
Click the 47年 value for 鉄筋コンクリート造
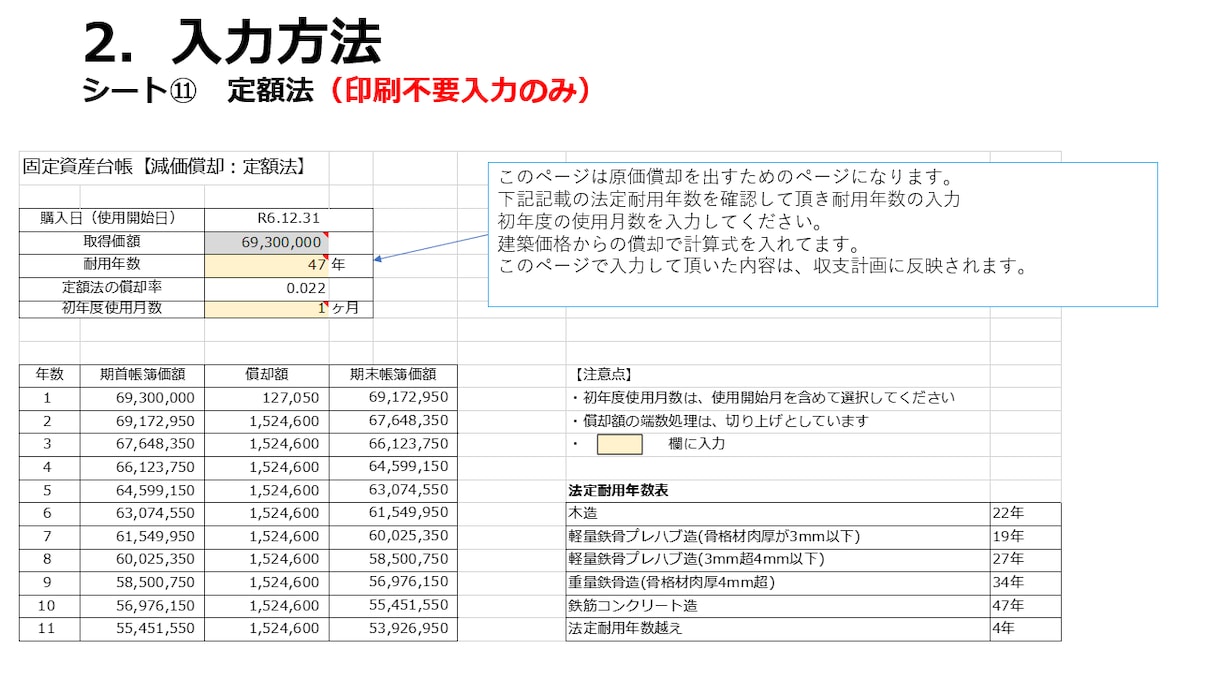[1025, 606]
